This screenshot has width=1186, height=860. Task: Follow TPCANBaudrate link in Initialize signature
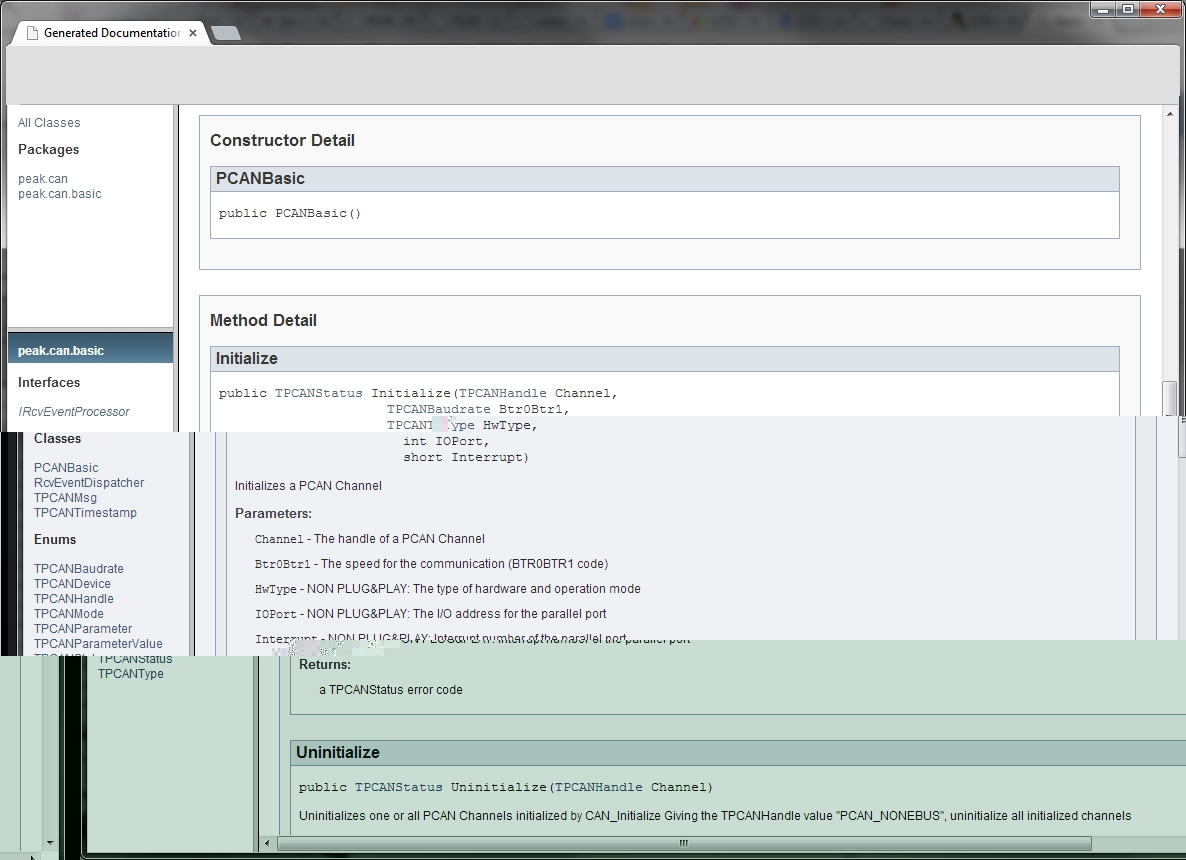[x=439, y=409]
